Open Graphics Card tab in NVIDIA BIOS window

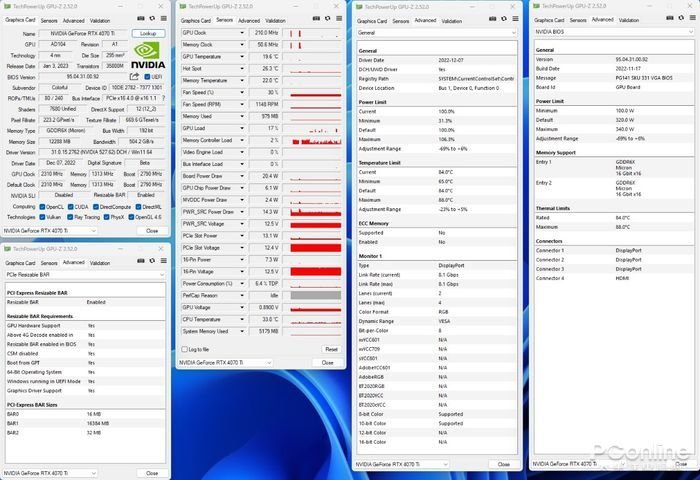point(549,20)
